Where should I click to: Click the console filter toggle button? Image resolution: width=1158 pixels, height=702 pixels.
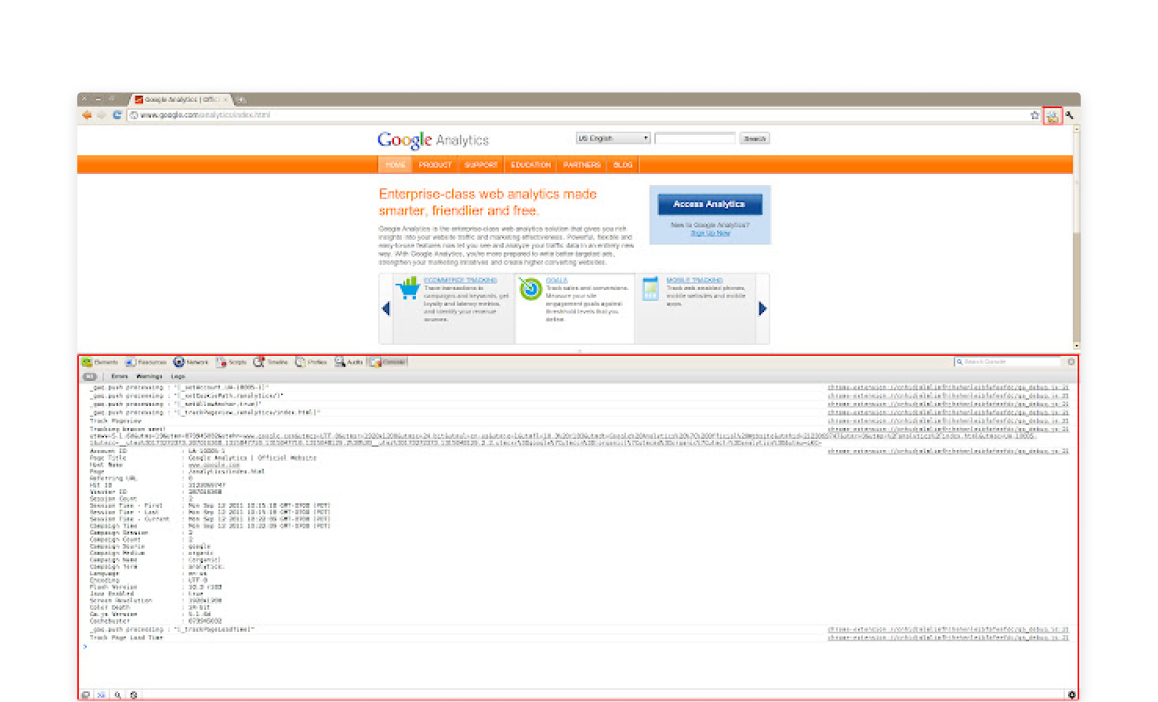click(90, 377)
